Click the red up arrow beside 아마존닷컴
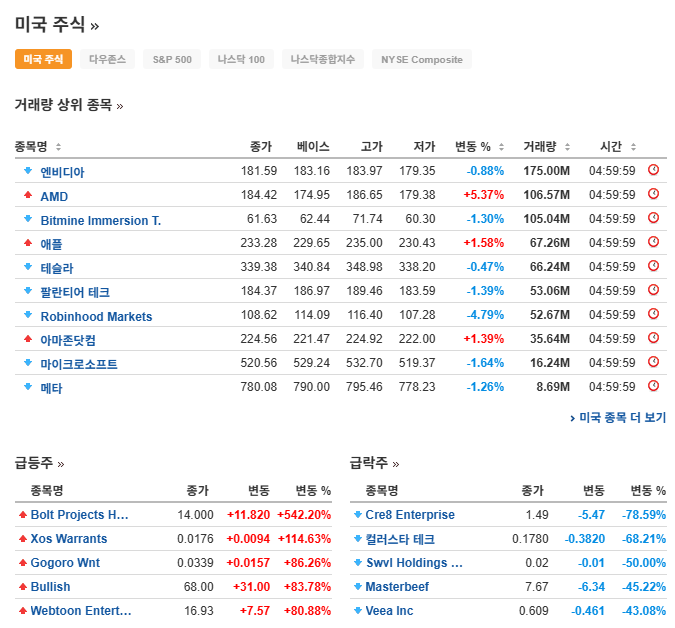Screen dimensions: 675x628 click(x=28, y=339)
